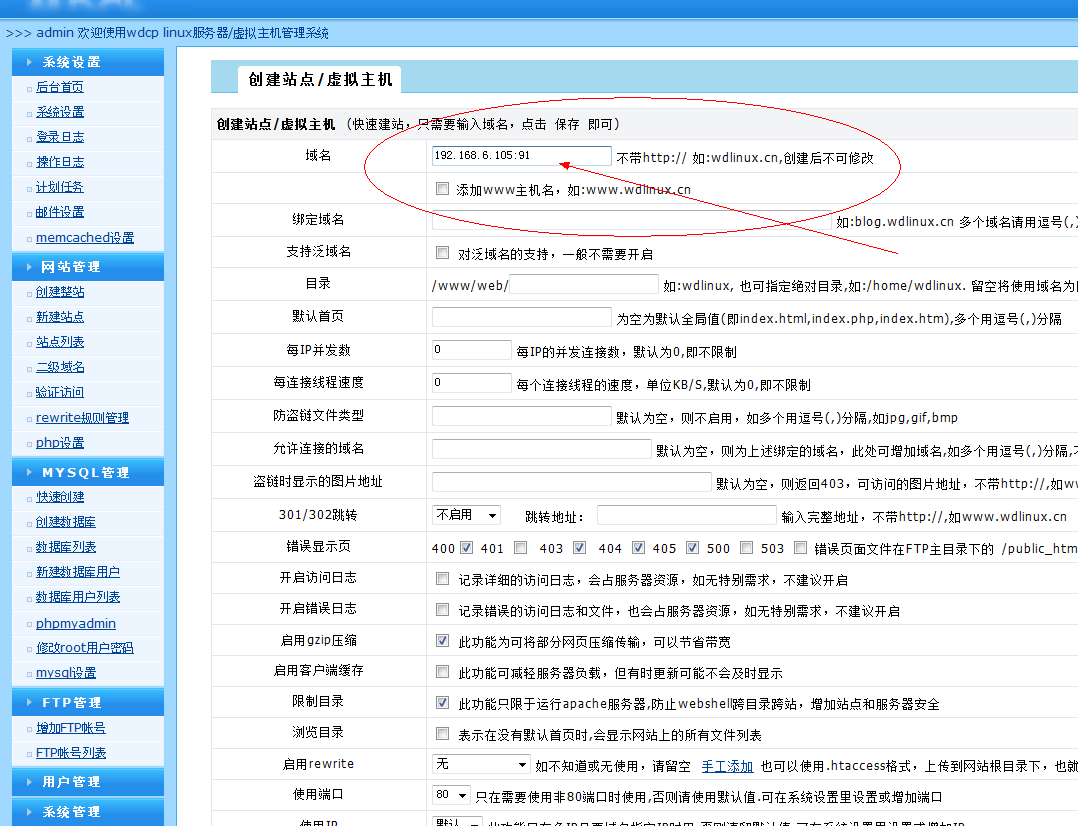Image resolution: width=1078 pixels, height=826 pixels.
Task: Uncheck error page 405 checkbox
Action: tap(692, 547)
